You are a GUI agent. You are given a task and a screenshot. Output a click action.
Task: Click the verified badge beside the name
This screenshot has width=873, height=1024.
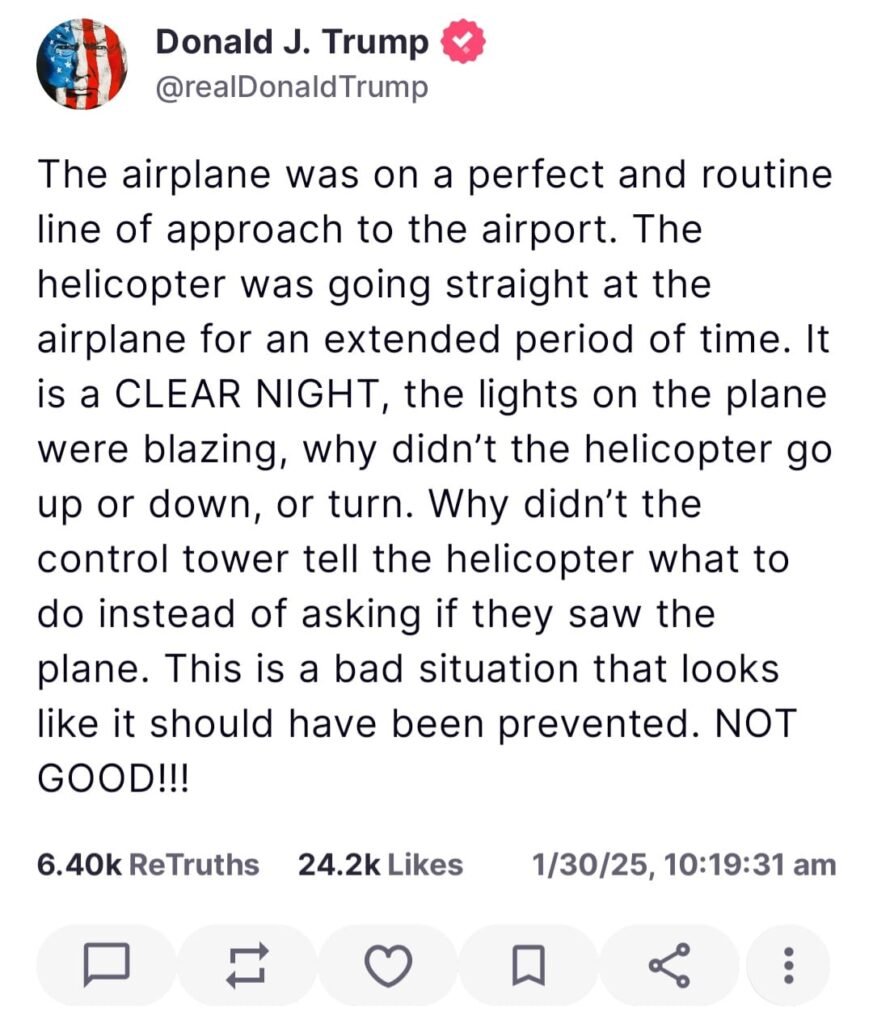pos(463,43)
